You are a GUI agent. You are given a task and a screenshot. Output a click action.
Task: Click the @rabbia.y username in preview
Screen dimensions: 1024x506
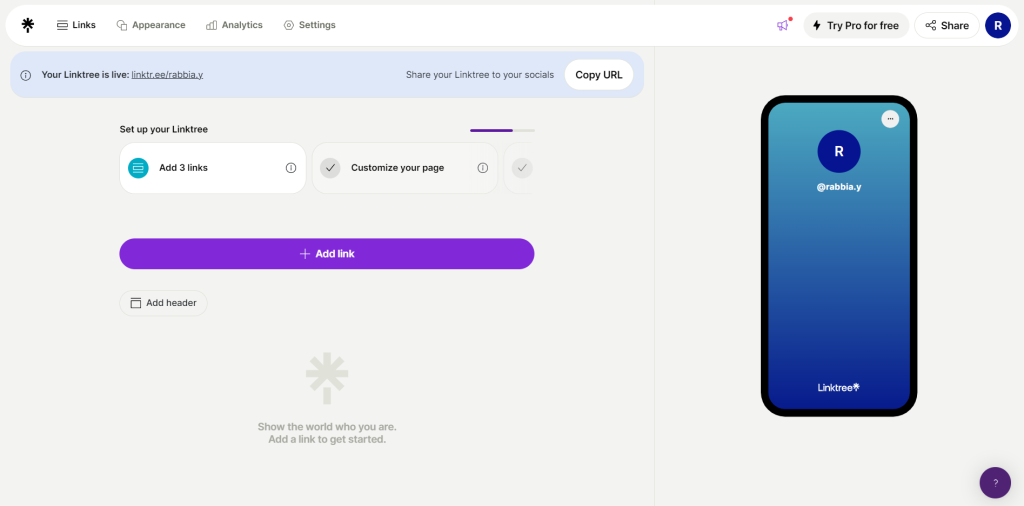[839, 187]
